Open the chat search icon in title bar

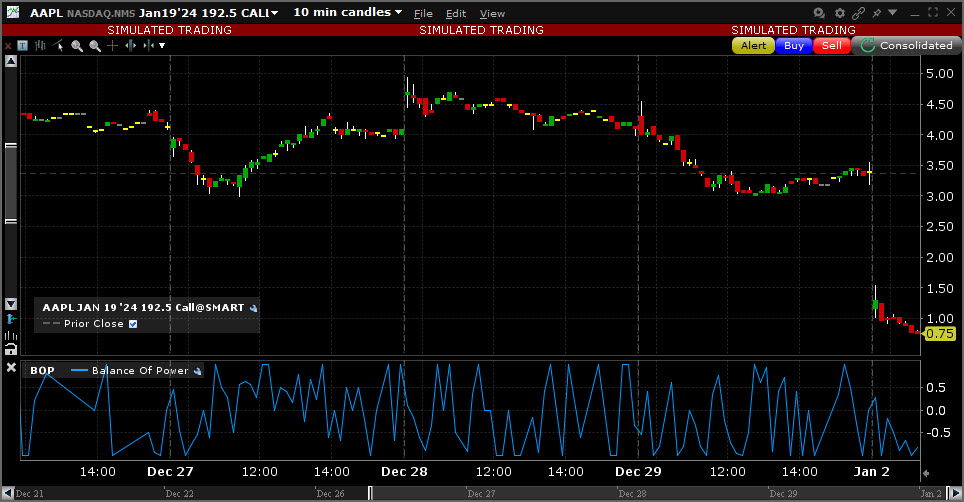coord(819,12)
